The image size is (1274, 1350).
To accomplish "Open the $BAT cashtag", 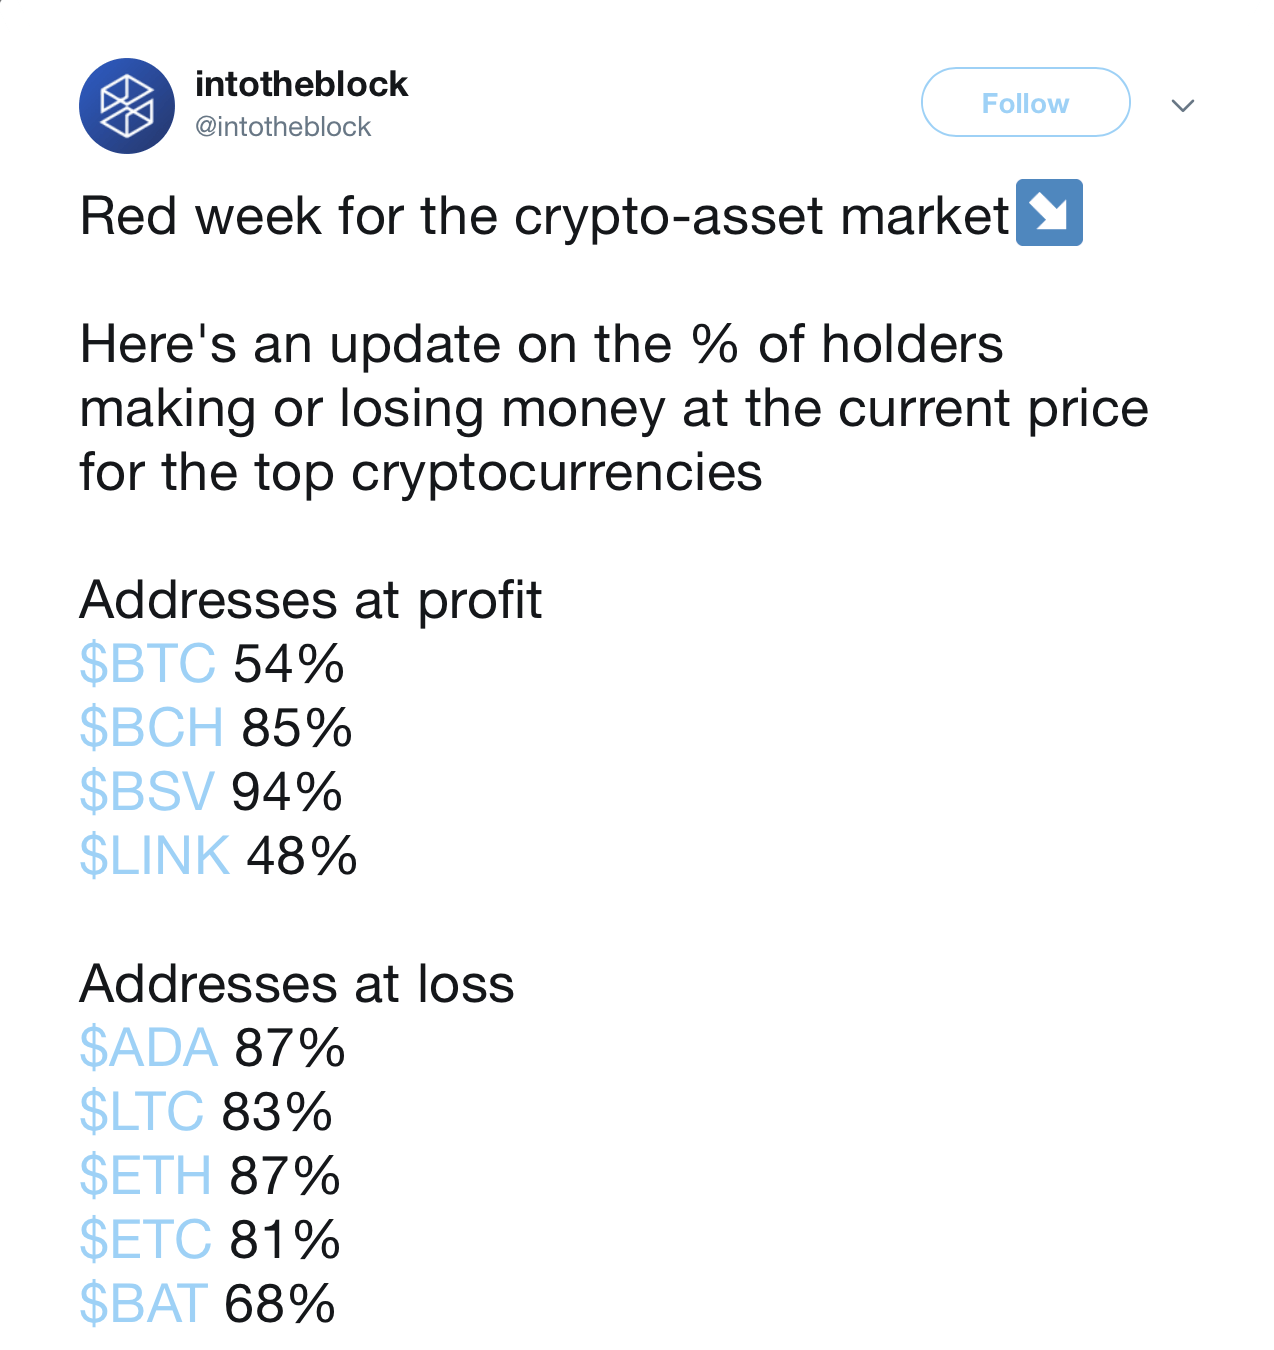I will [144, 1304].
